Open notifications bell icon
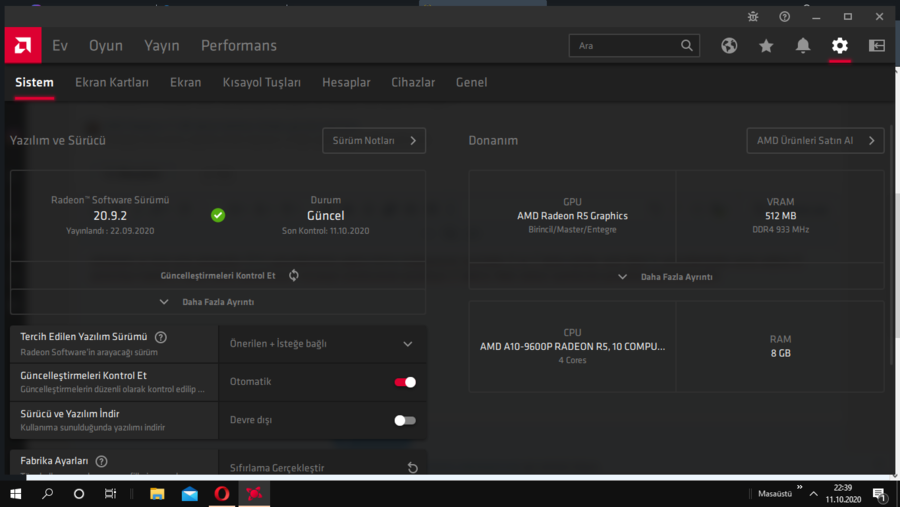Viewport: 900px width, 507px height. point(803,45)
